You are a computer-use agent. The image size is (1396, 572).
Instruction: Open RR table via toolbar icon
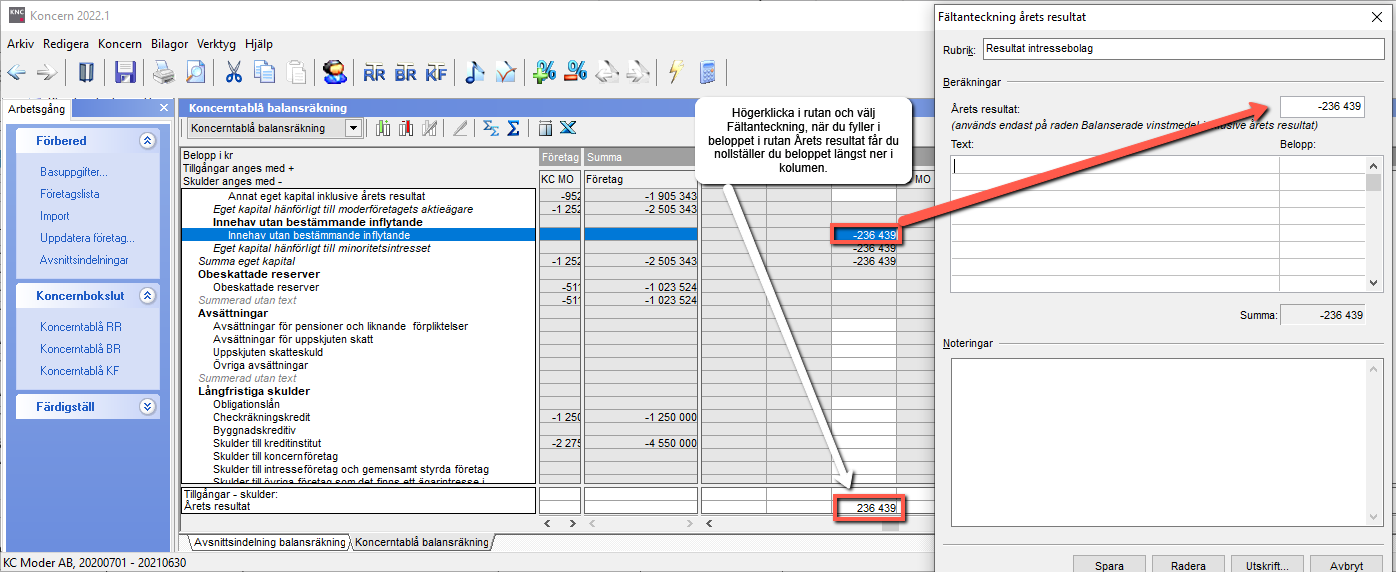[375, 72]
